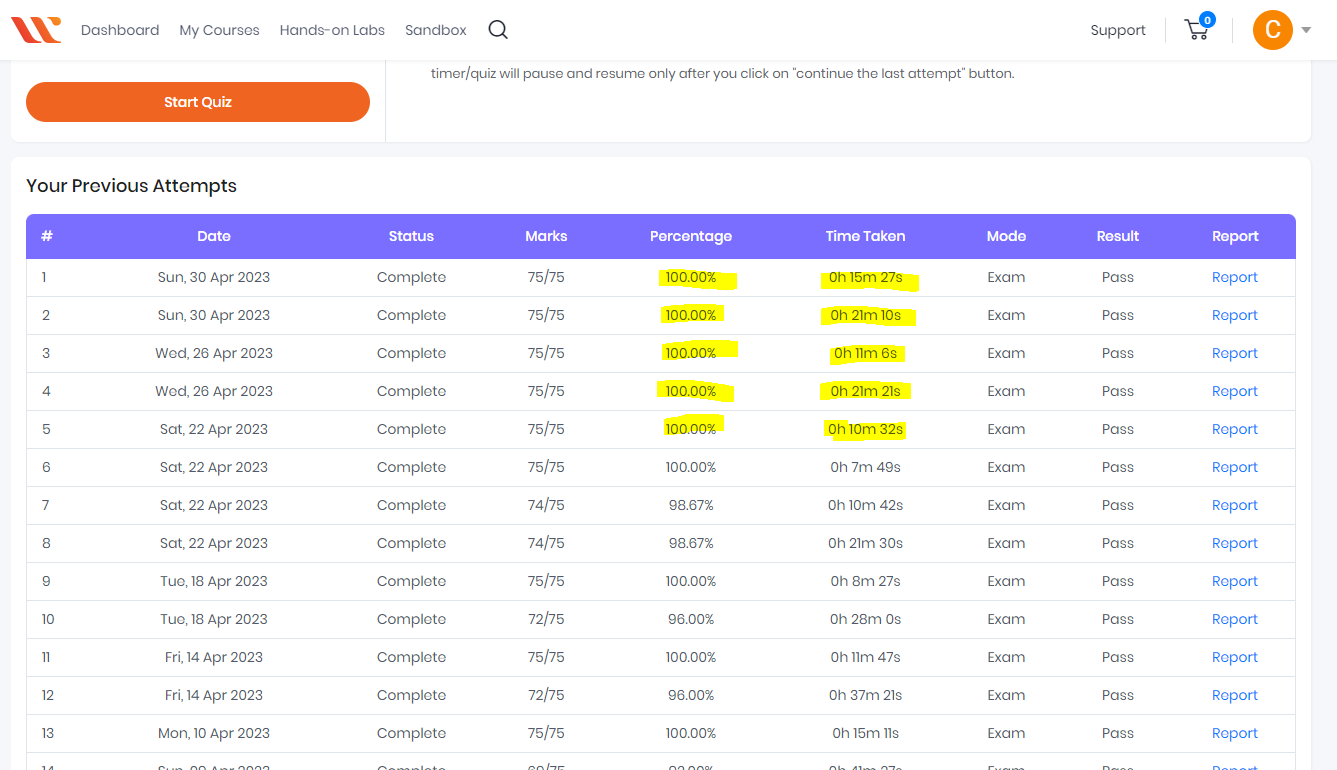Screen dimensions: 1337x770
Task: Click 98.67% in attempt 7 row
Action: [691, 505]
